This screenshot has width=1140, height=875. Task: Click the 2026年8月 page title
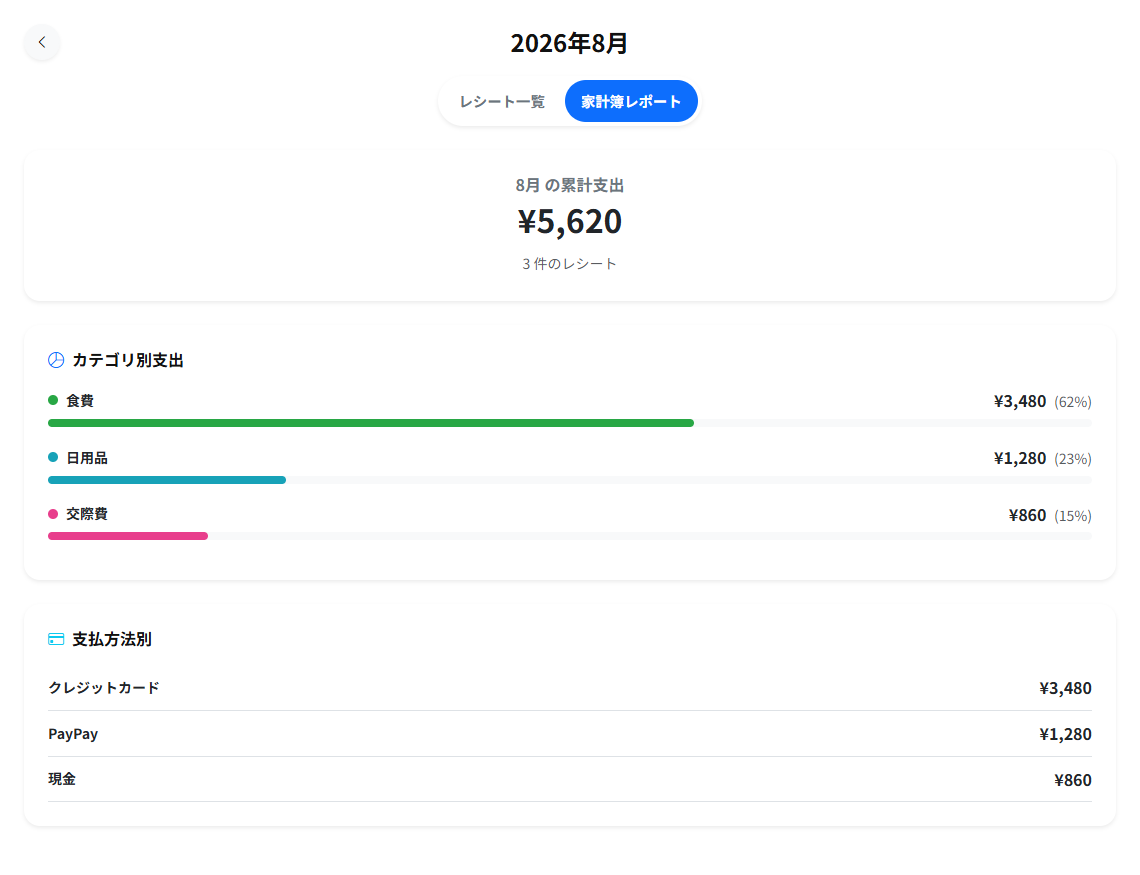(569, 43)
